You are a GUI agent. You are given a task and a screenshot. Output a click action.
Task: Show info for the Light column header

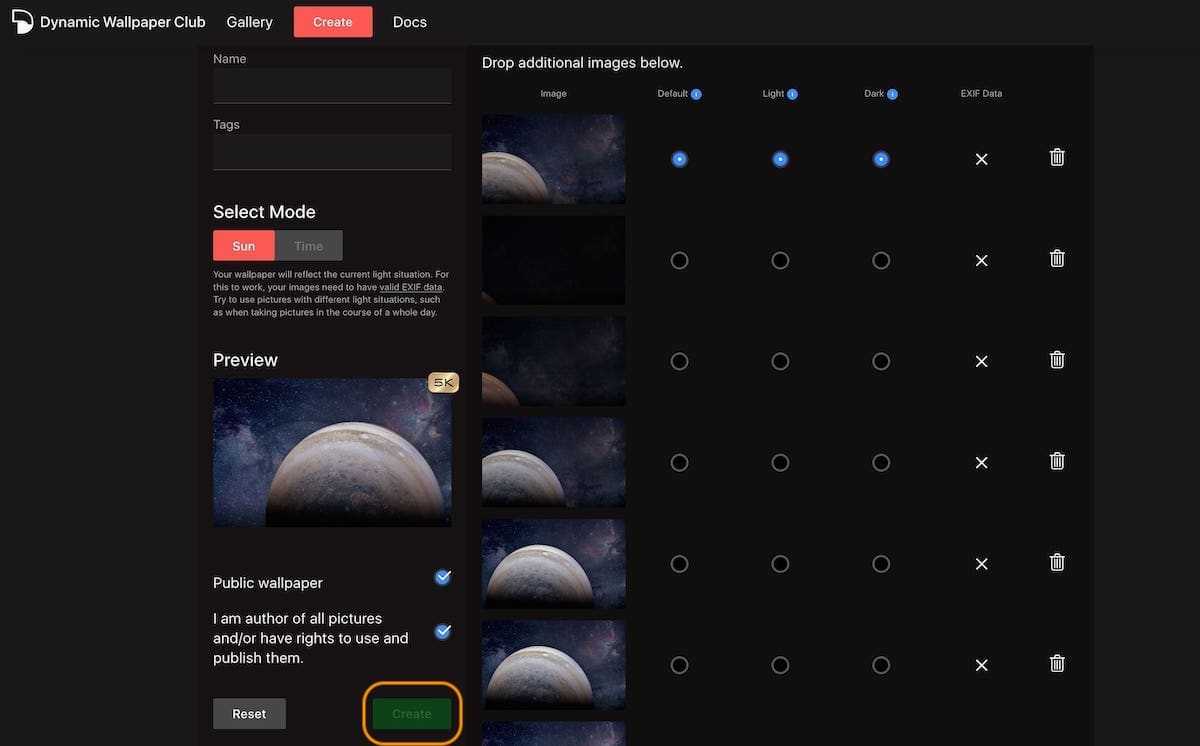pyautogui.click(x=792, y=94)
